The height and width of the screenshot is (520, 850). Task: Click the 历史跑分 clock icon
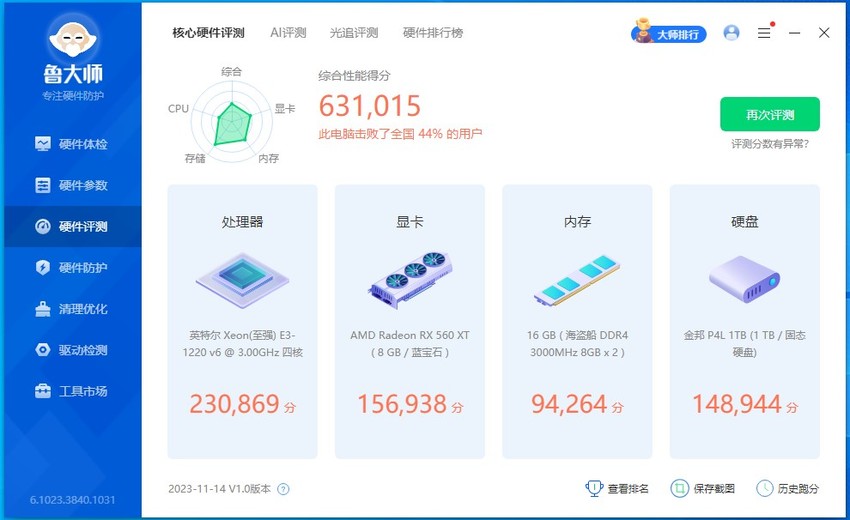764,489
